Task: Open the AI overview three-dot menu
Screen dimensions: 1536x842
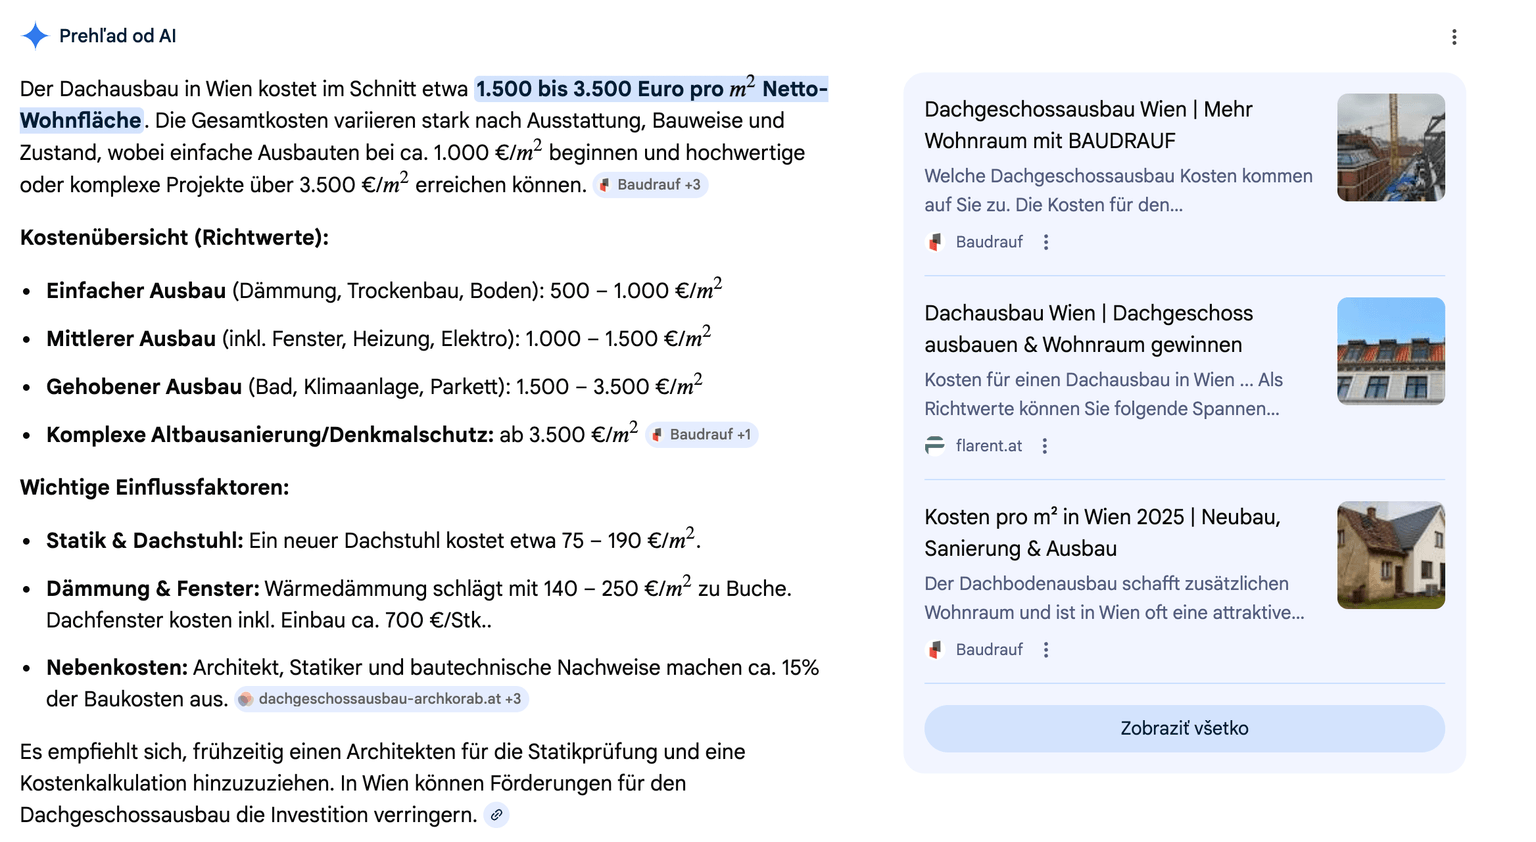Action: pos(1454,37)
